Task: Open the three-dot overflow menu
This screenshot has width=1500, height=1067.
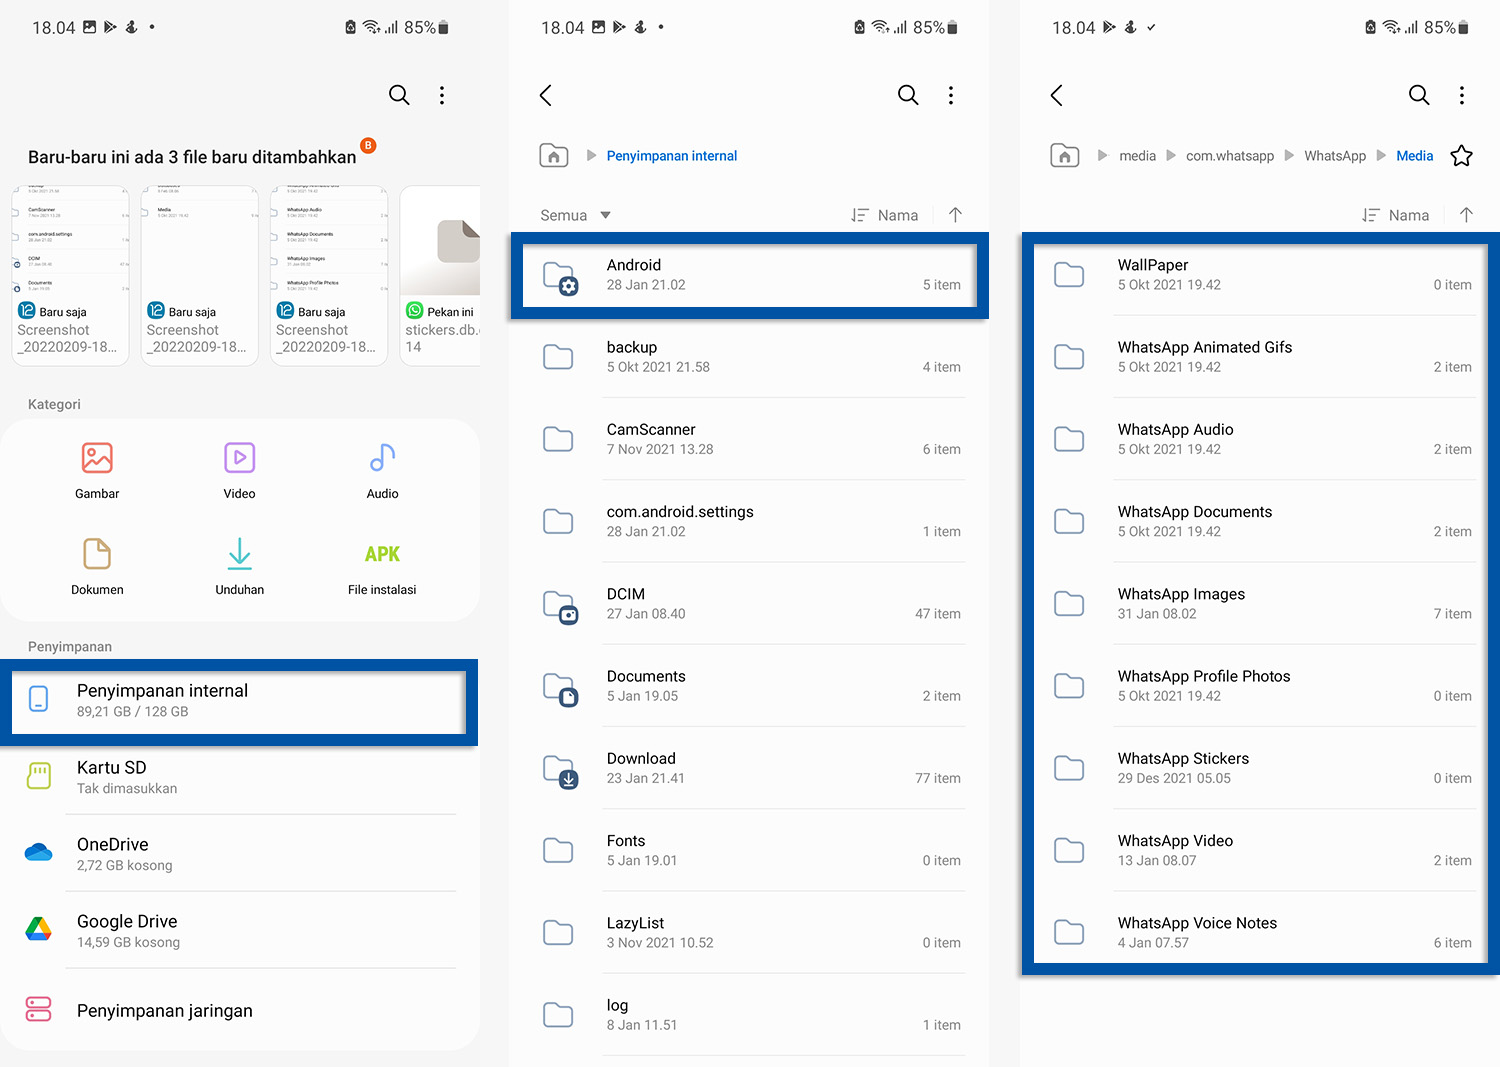Action: (x=1462, y=95)
